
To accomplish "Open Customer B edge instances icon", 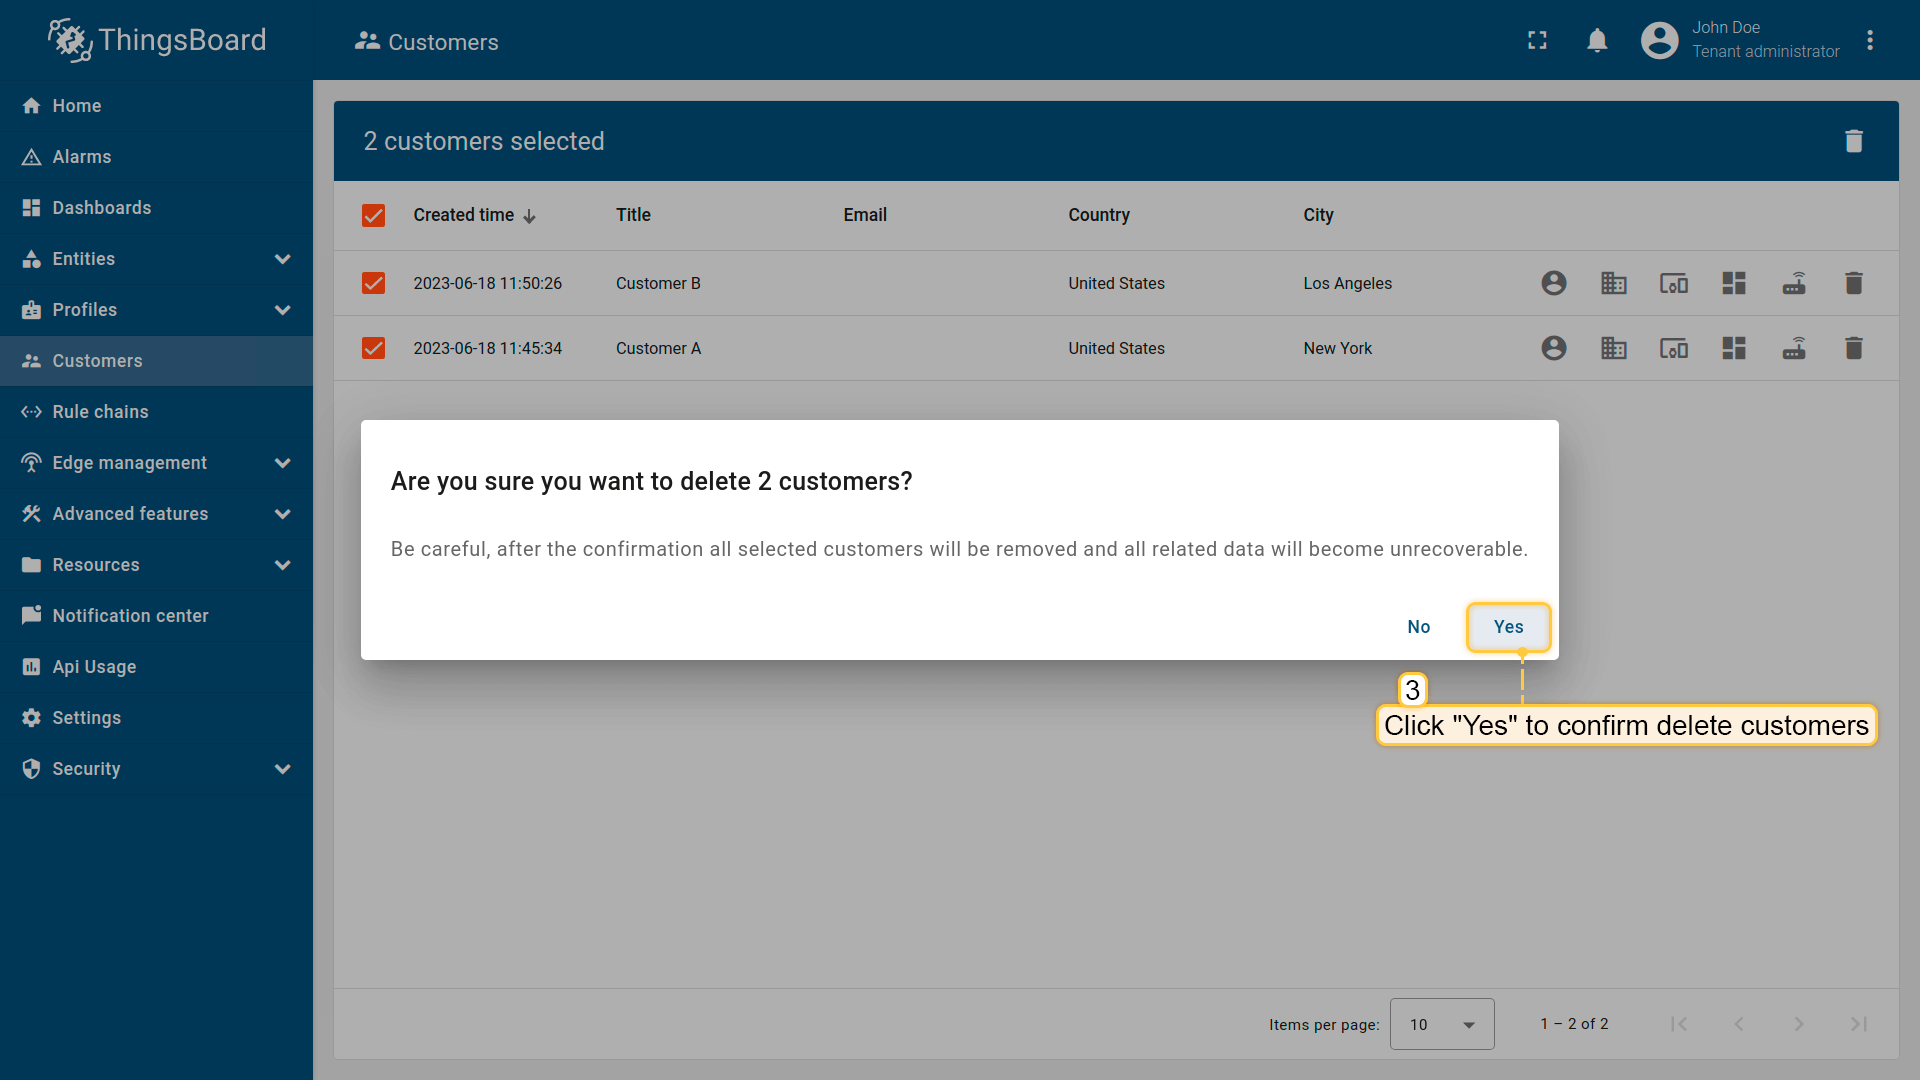I will pyautogui.click(x=1793, y=283).
